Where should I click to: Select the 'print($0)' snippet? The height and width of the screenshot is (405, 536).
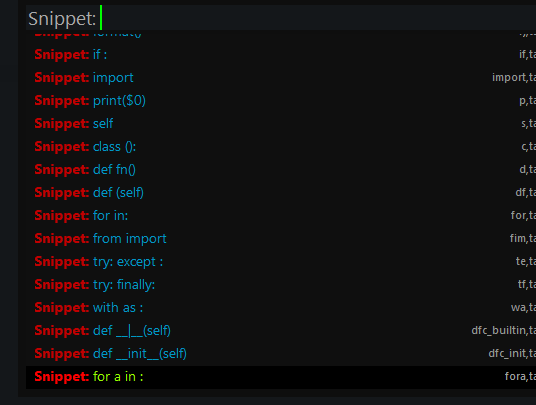click(281, 100)
